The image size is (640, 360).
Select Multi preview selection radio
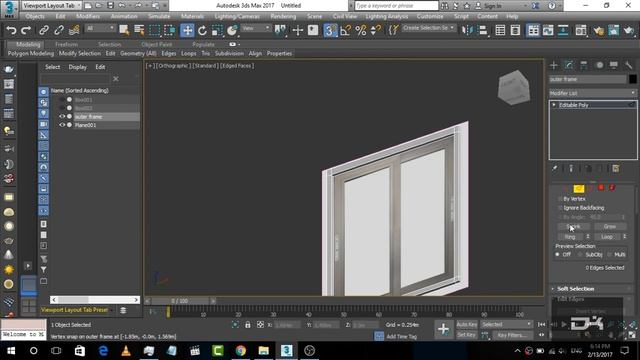[x=609, y=255]
